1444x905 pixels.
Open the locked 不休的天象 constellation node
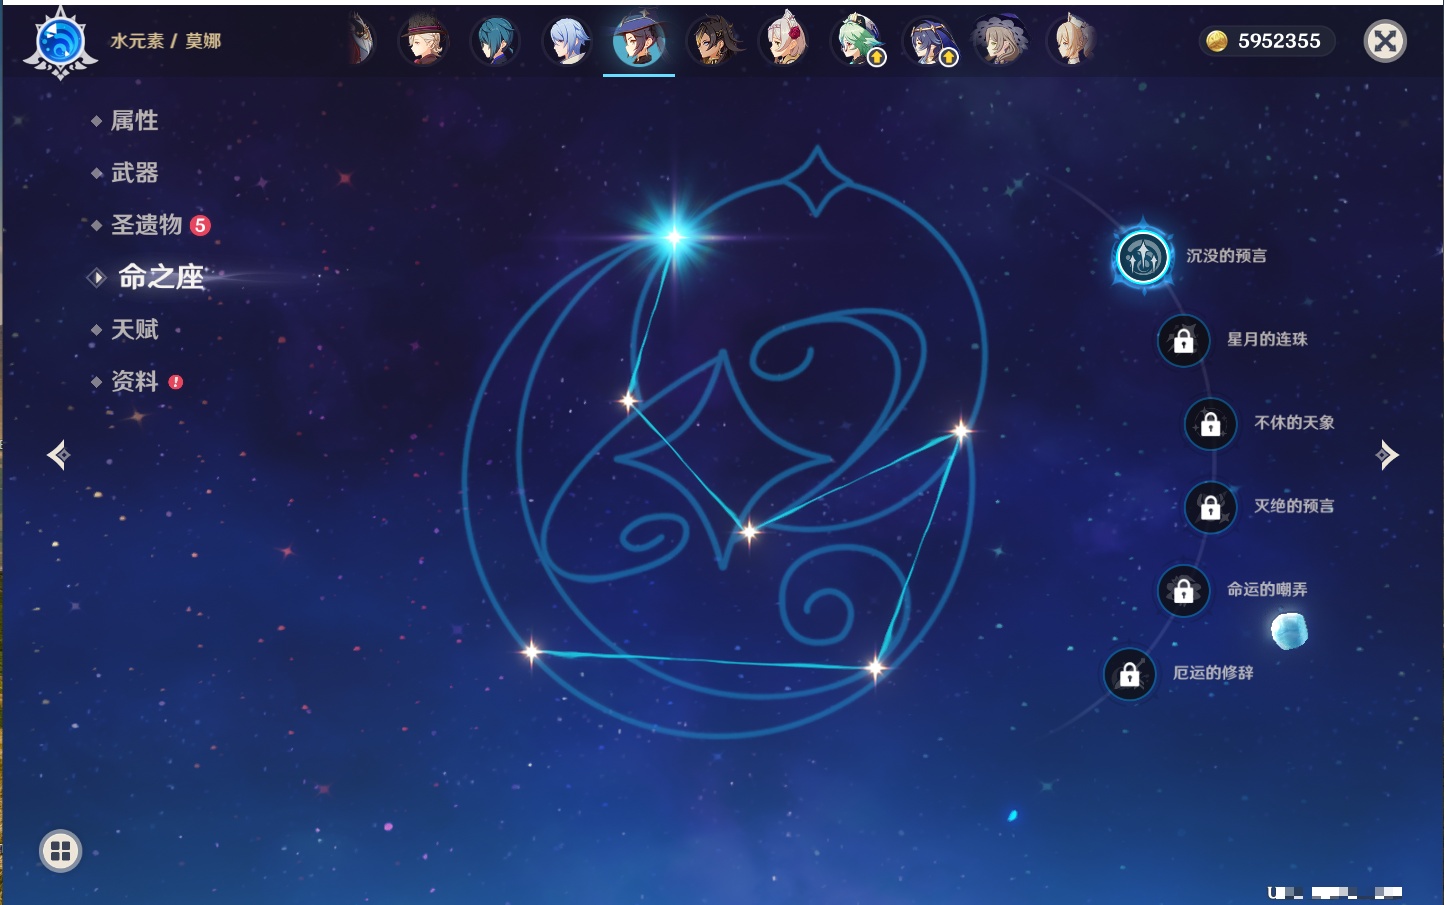1211,423
